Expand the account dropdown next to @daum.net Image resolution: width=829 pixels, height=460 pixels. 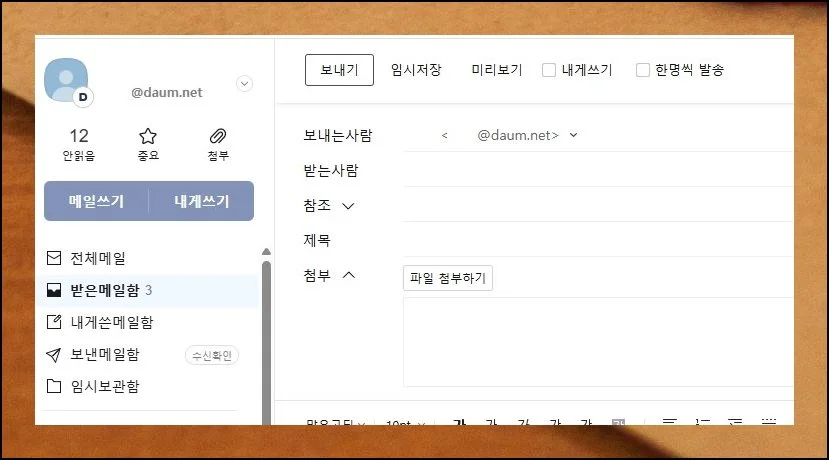click(x=245, y=85)
